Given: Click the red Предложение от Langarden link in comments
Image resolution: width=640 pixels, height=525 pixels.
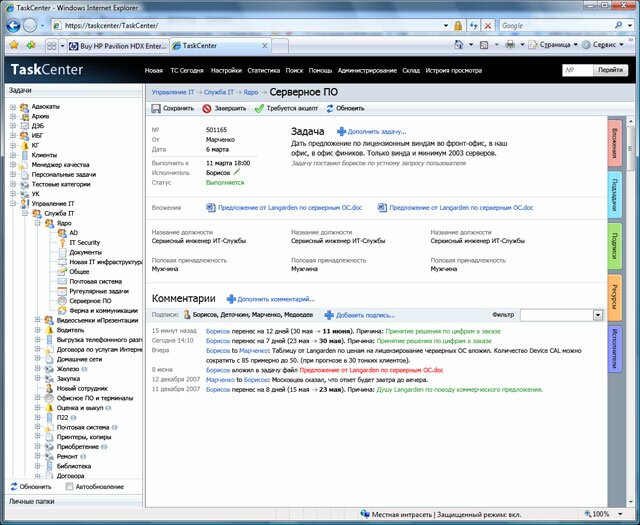Looking at the screenshot, I should tap(371, 370).
